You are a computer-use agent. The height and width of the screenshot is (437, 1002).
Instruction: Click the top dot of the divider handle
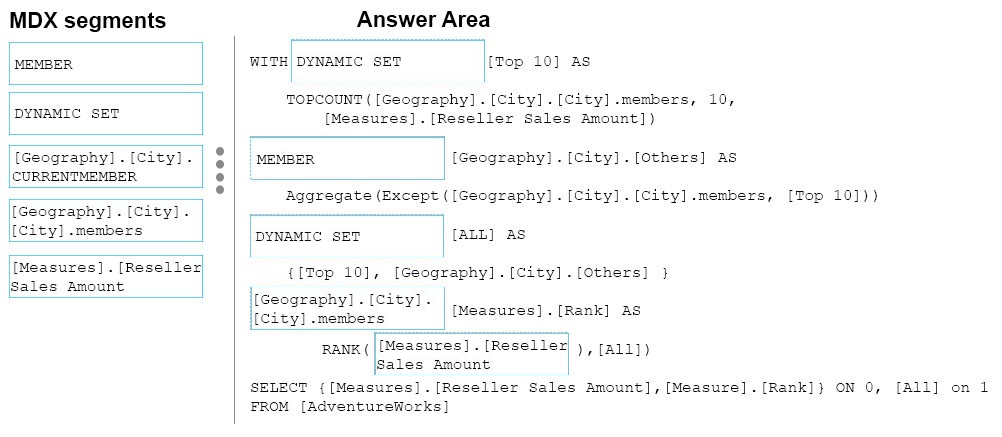pos(220,151)
